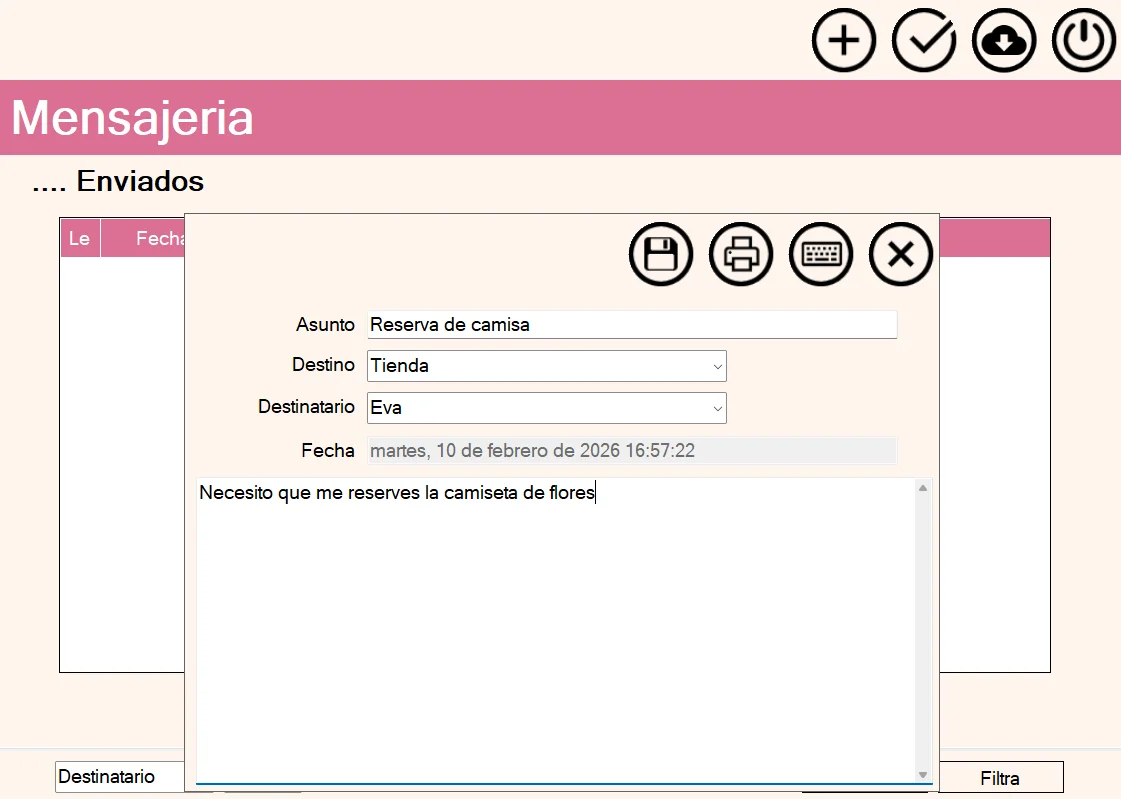
Task: Click the scroll down arrow of message body
Action: click(923, 775)
